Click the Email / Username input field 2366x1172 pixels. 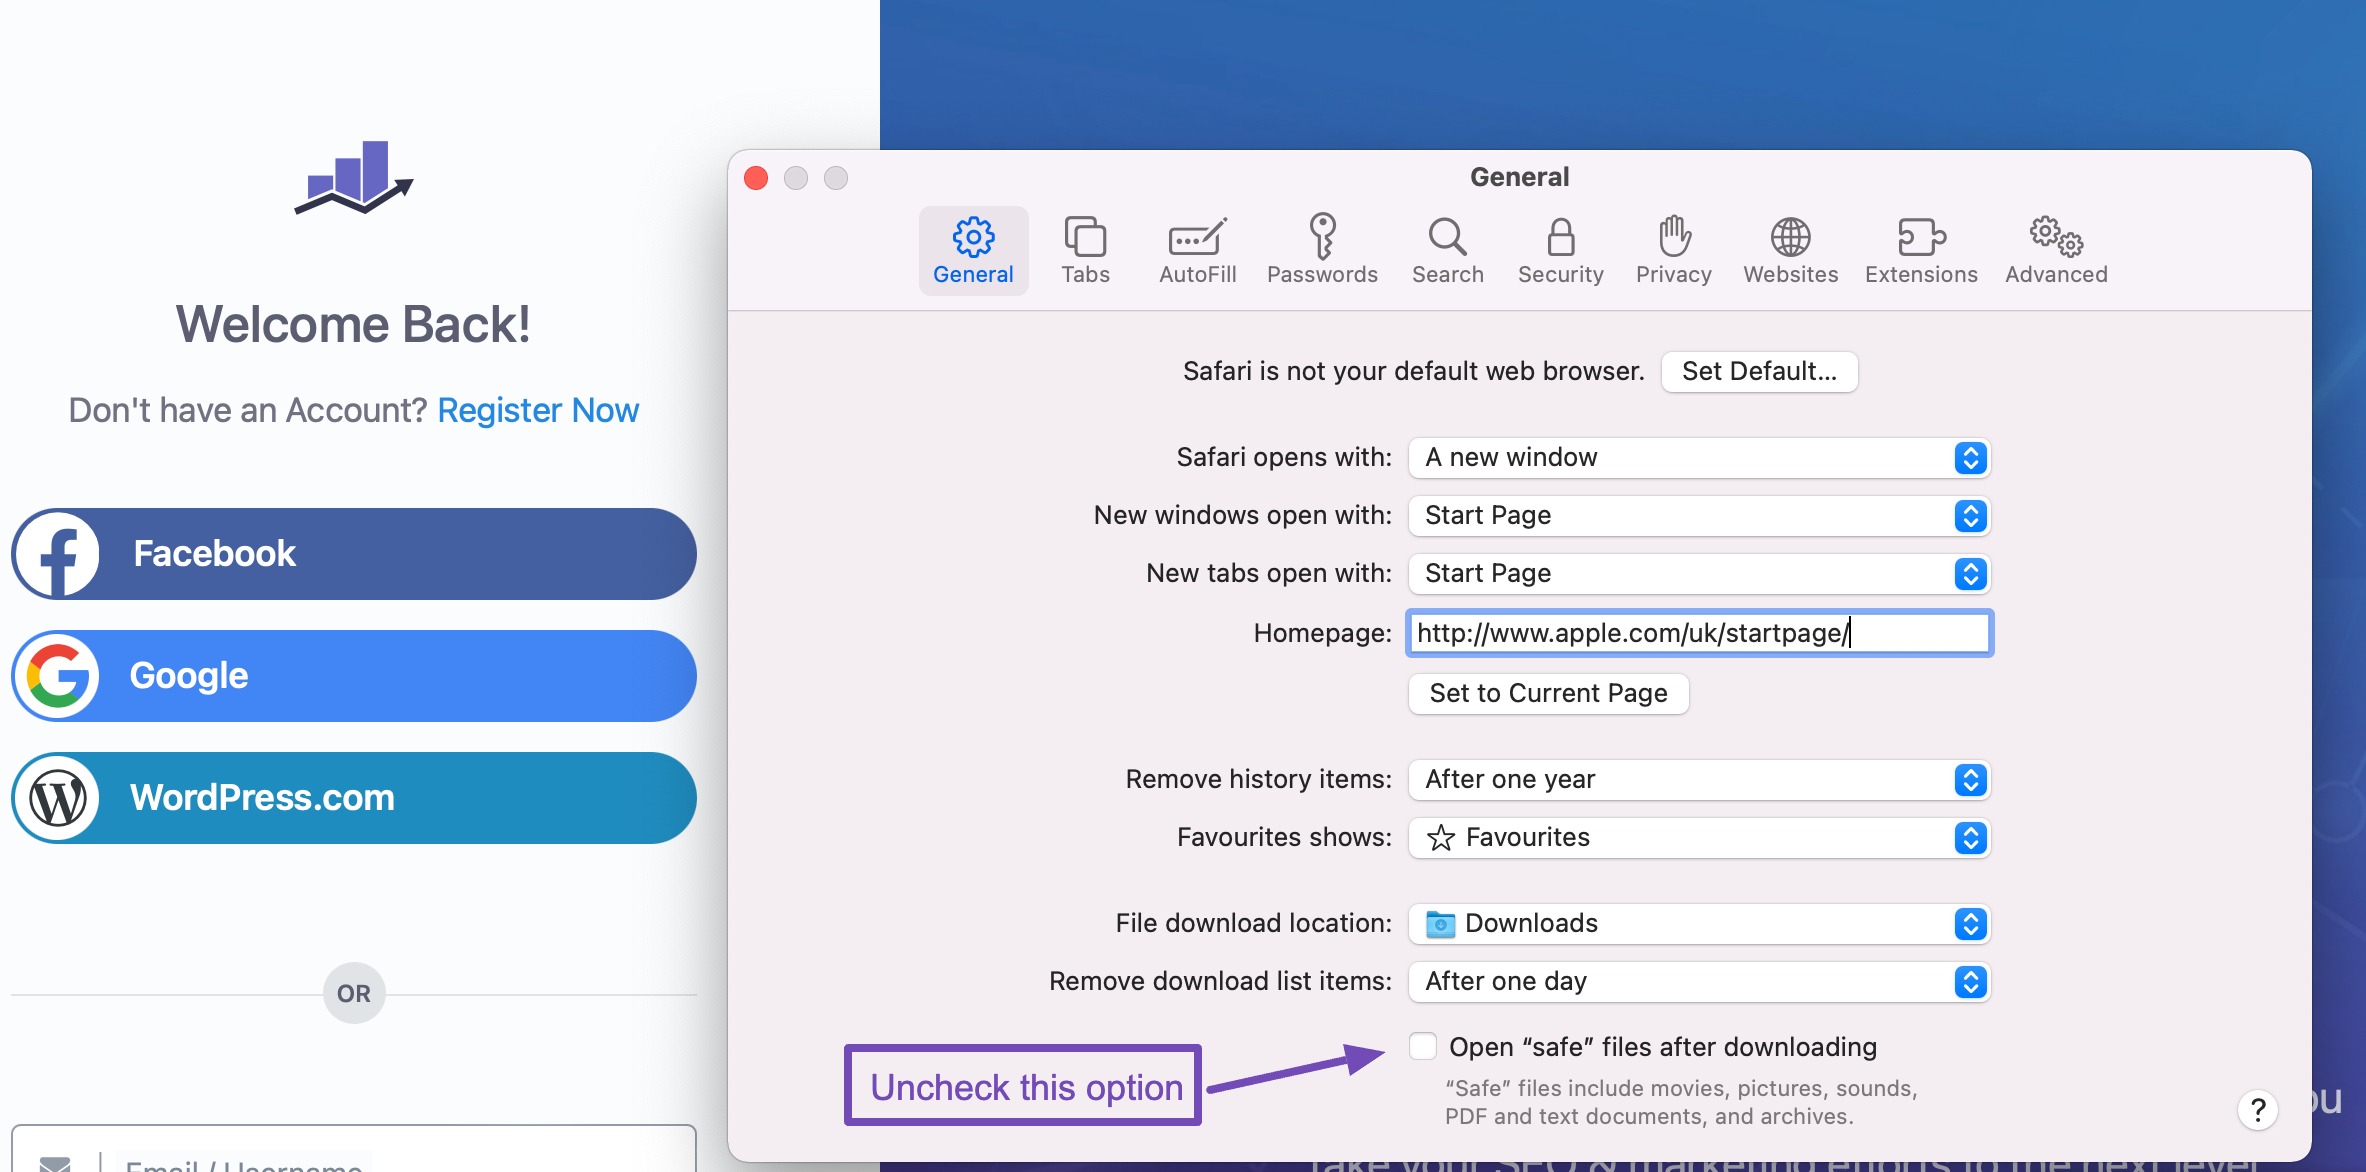point(354,1150)
